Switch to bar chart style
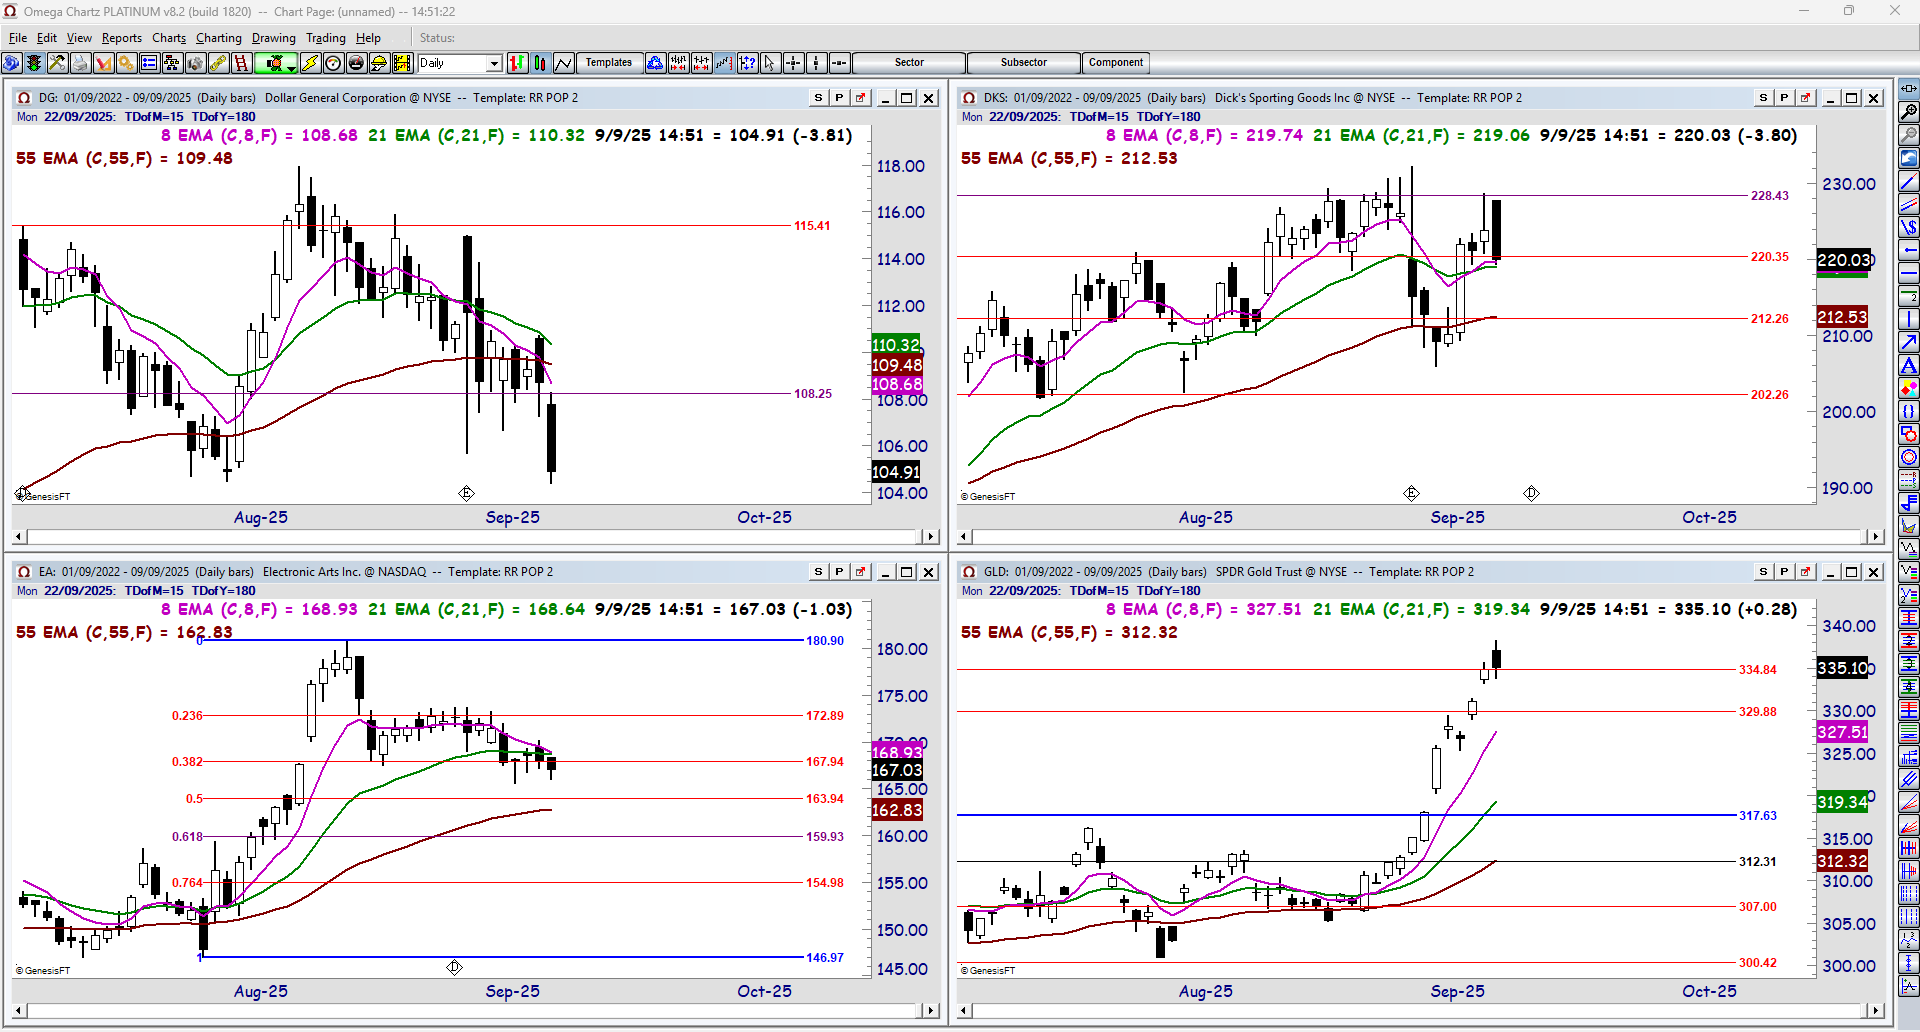The image size is (1920, 1032). [517, 63]
